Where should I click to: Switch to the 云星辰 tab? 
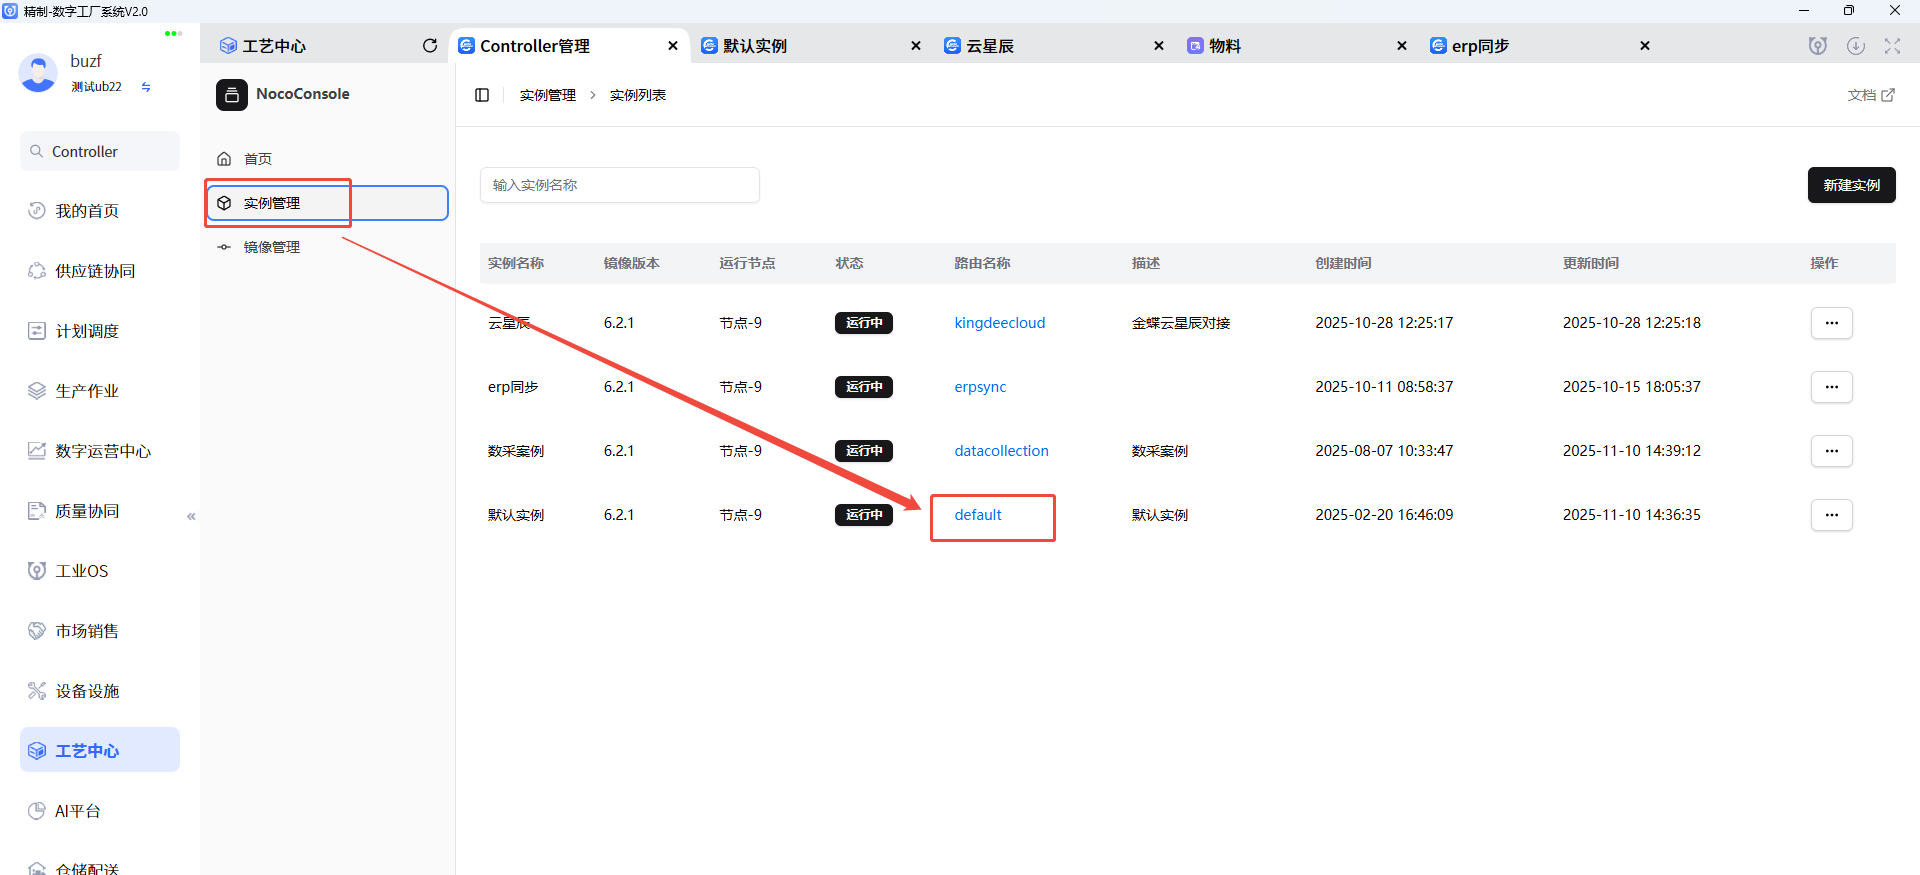[990, 46]
